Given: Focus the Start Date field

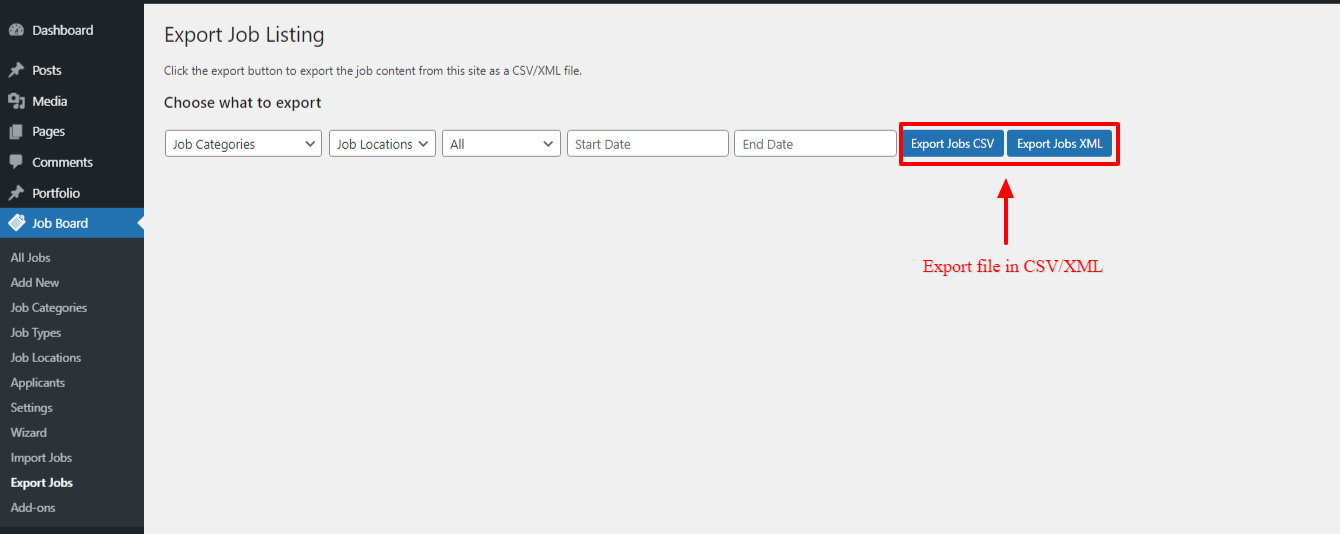Looking at the screenshot, I should pyautogui.click(x=648, y=144).
